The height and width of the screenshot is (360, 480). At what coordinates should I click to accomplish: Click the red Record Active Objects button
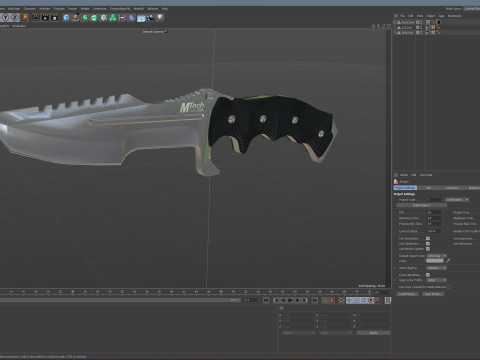point(324,300)
